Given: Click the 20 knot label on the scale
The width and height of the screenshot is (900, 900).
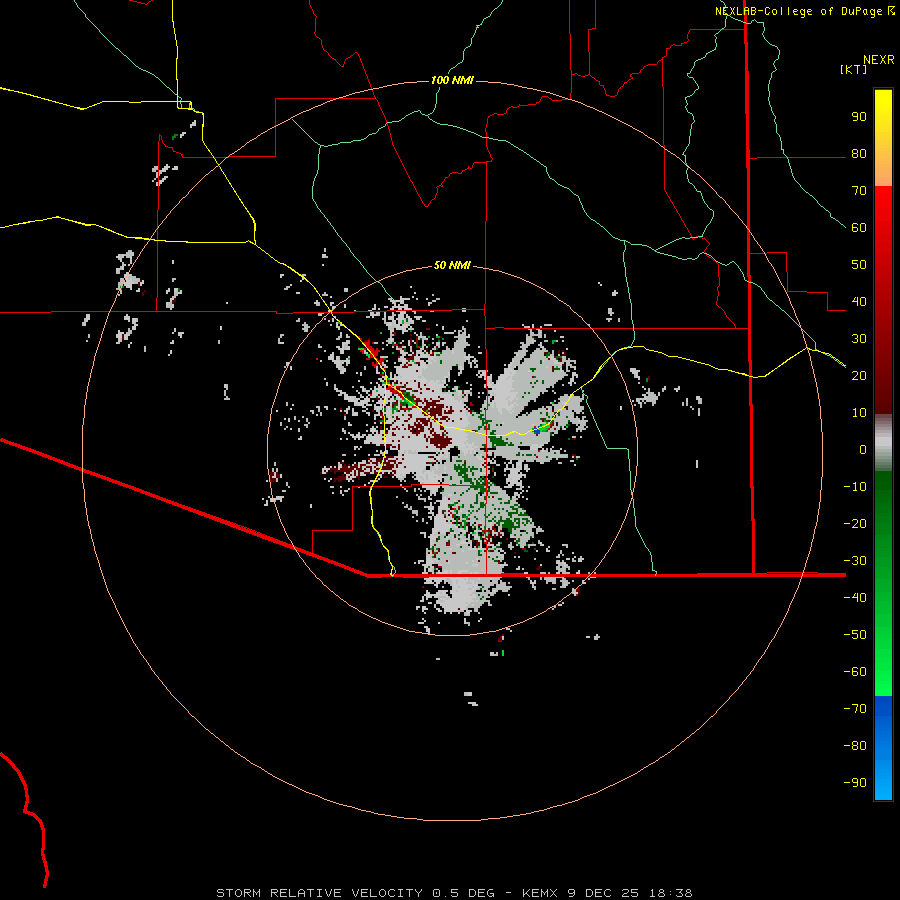Looking at the screenshot, I should click(859, 375).
